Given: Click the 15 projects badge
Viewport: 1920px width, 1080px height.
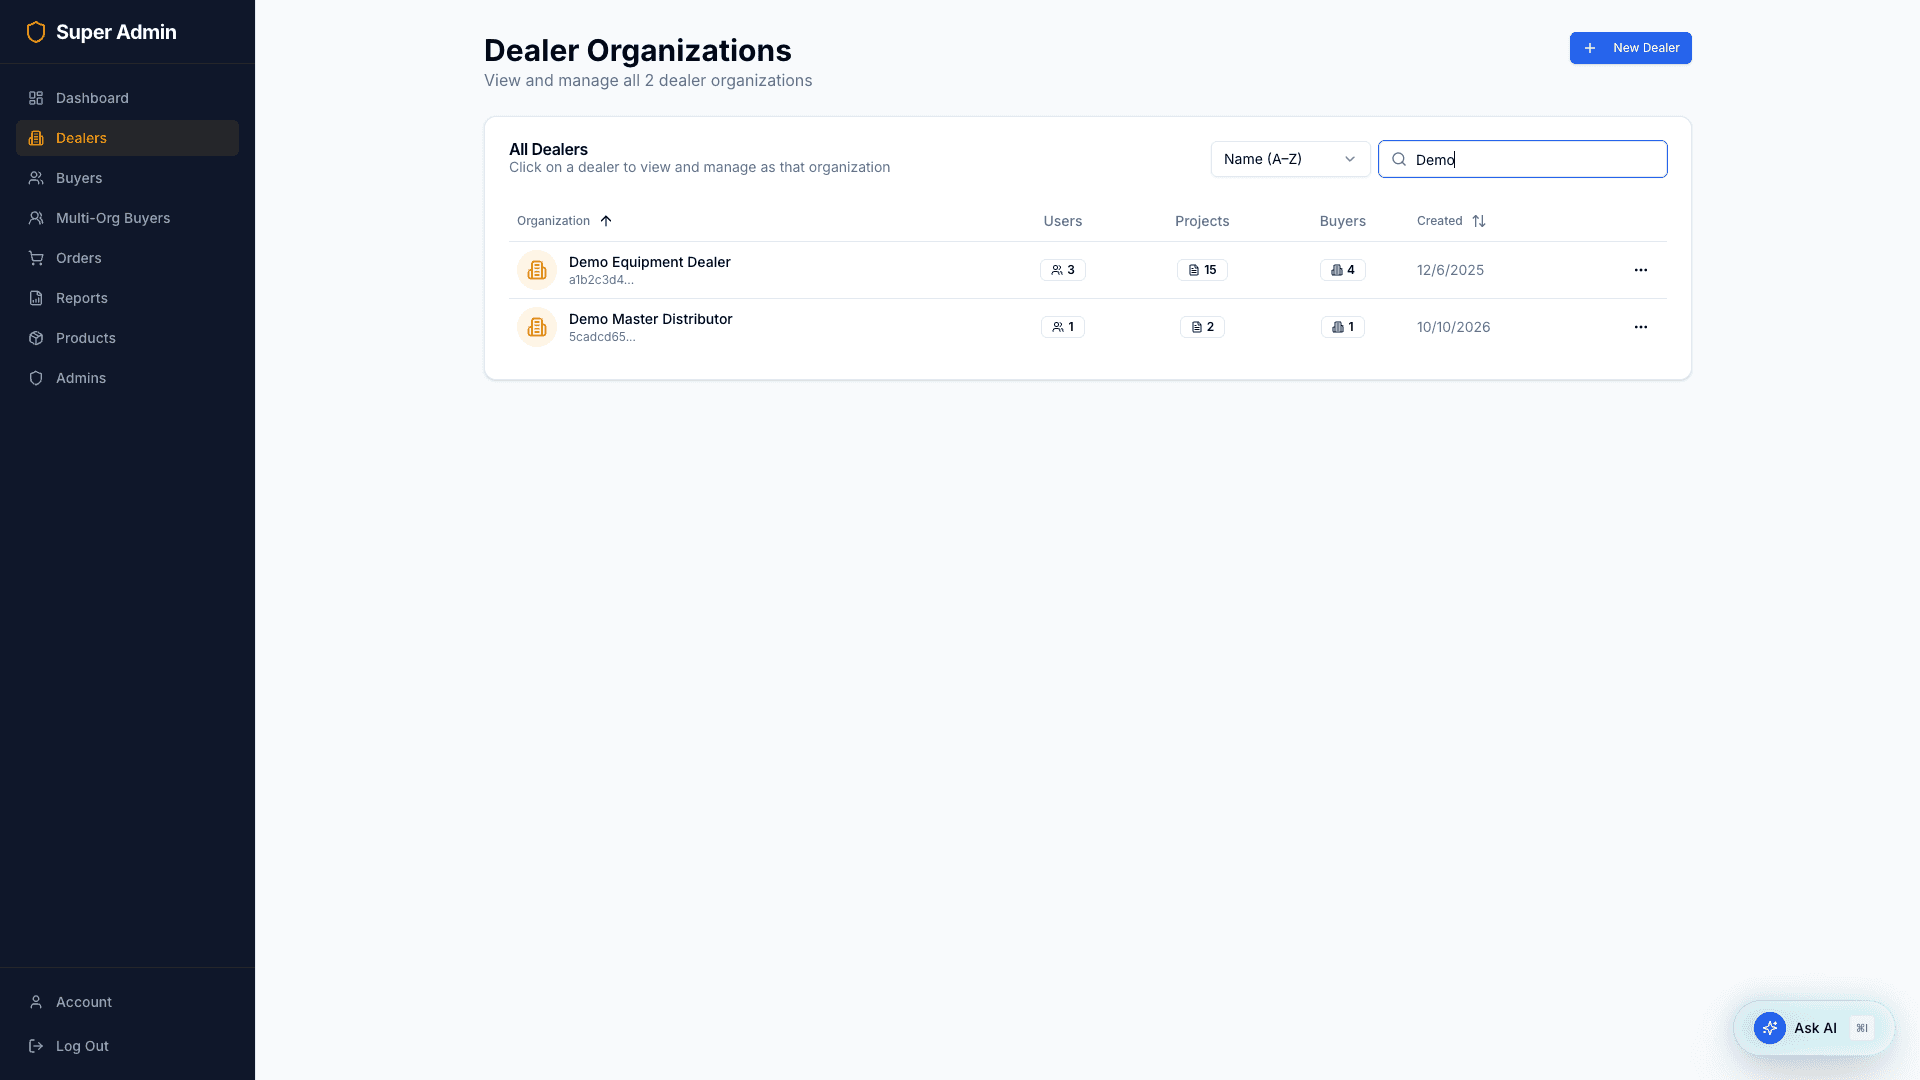Looking at the screenshot, I should [x=1202, y=270].
